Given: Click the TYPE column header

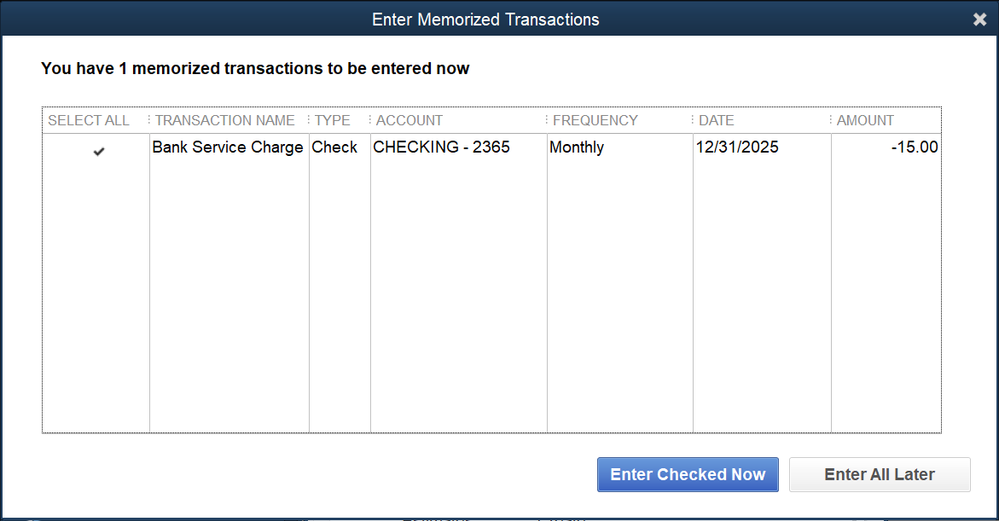Looking at the screenshot, I should [333, 120].
